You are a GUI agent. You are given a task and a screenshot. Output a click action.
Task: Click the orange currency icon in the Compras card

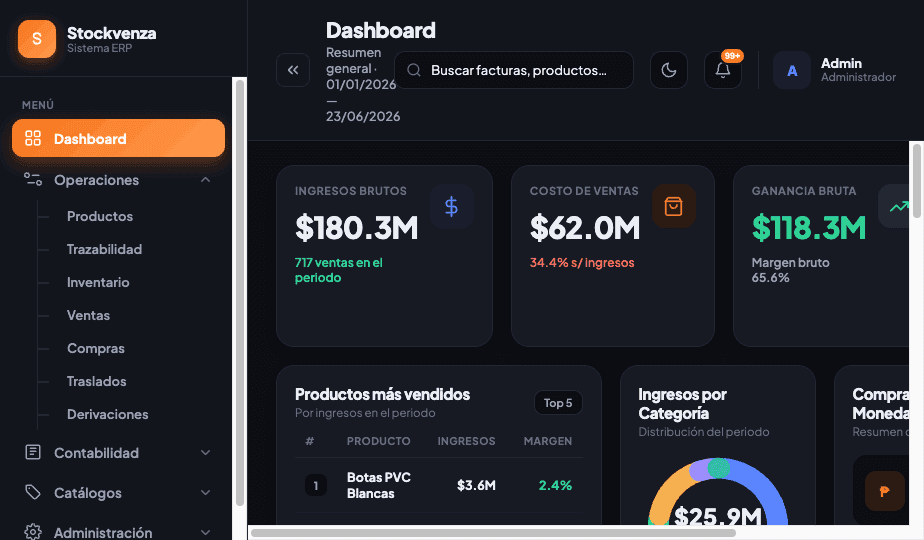click(x=885, y=490)
